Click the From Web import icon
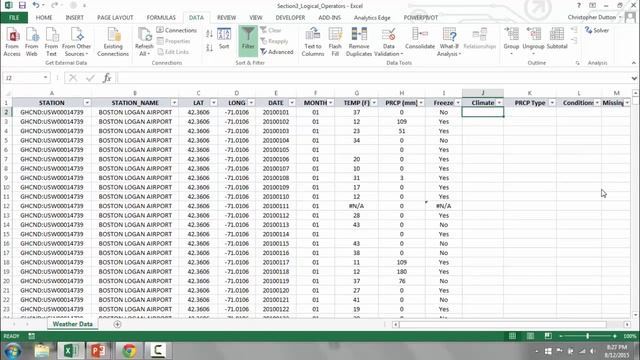This screenshot has height=360, width=640. coord(31,41)
